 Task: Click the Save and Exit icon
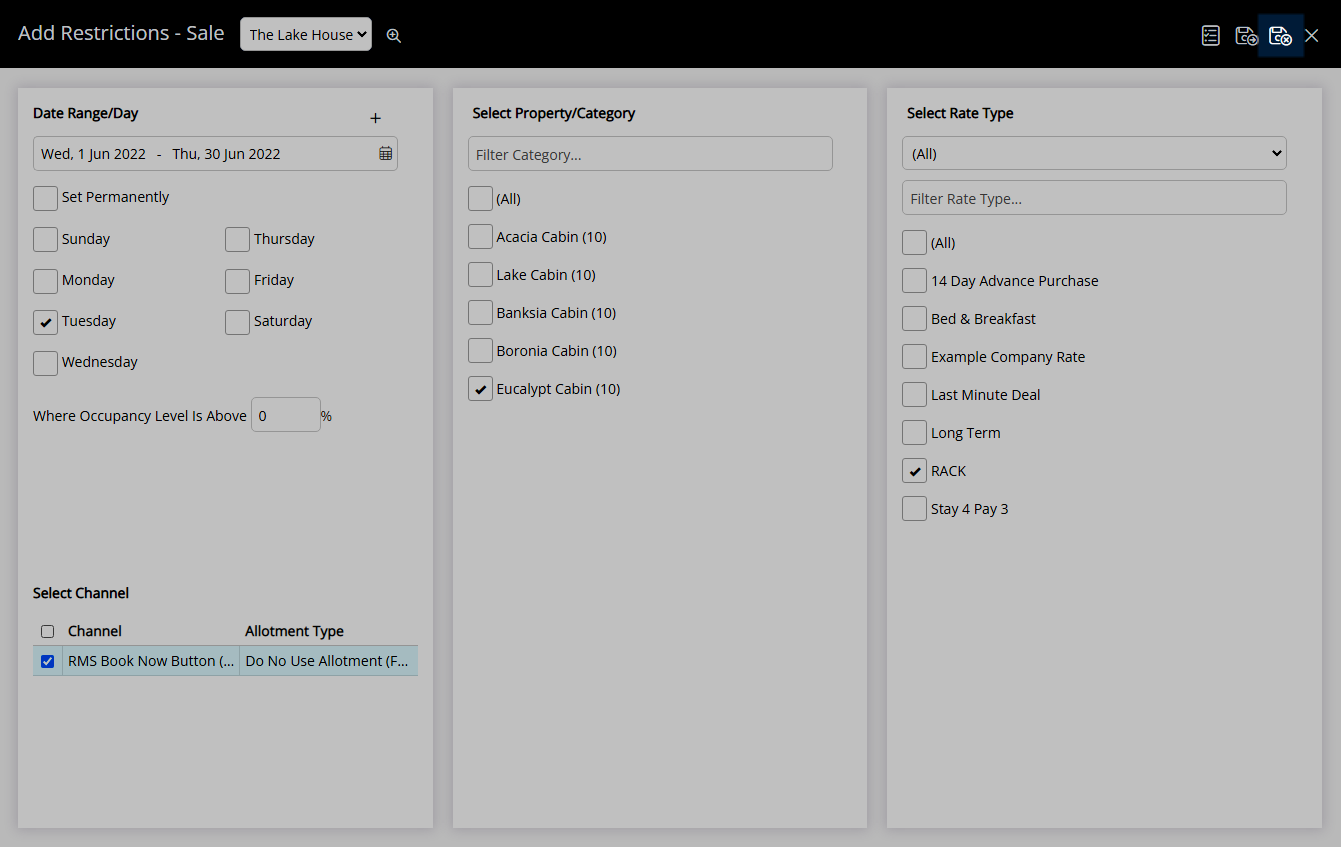pyautogui.click(x=1280, y=35)
